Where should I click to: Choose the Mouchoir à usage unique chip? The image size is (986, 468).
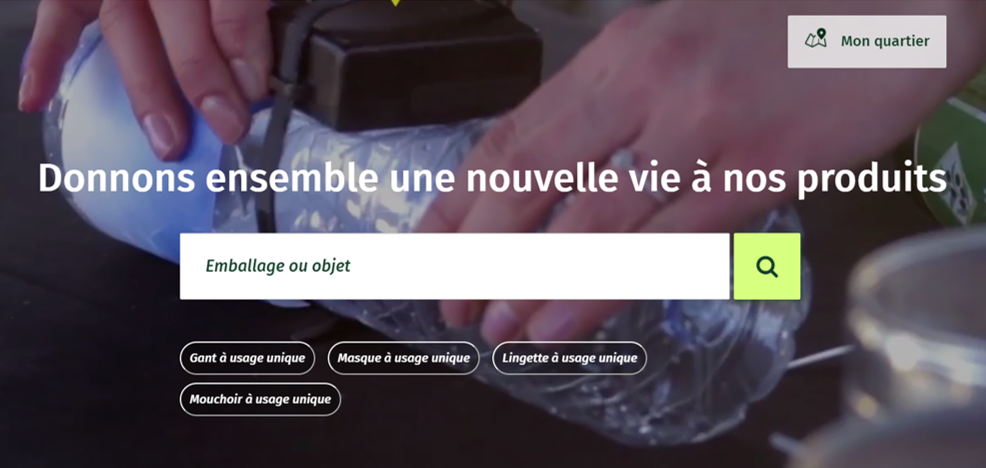(x=260, y=399)
